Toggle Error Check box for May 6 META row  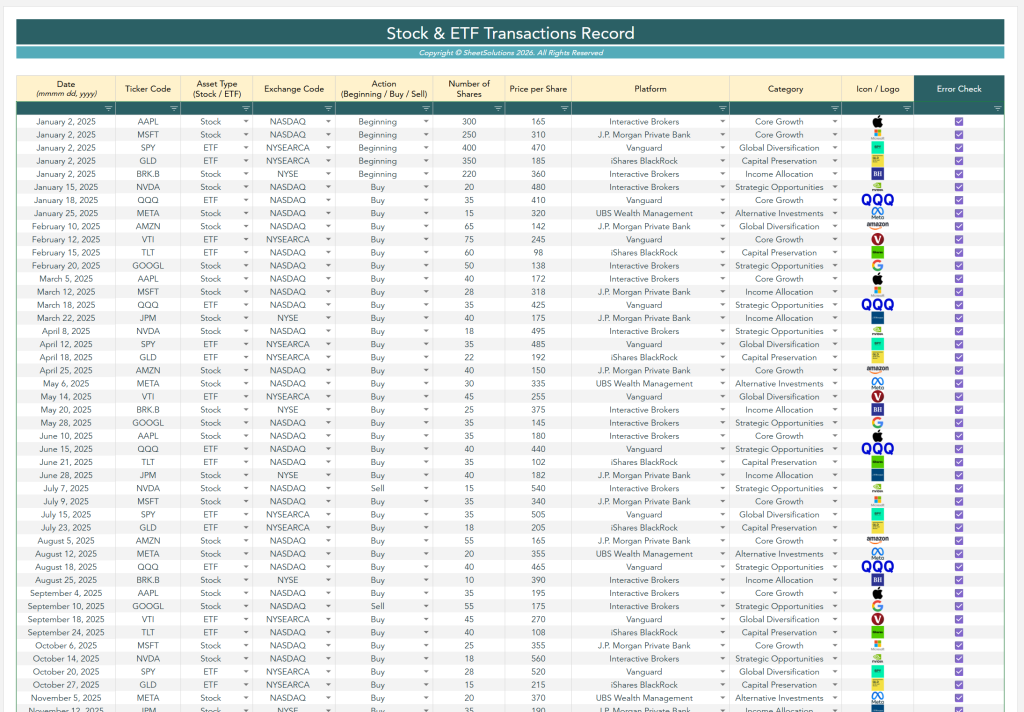(959, 383)
